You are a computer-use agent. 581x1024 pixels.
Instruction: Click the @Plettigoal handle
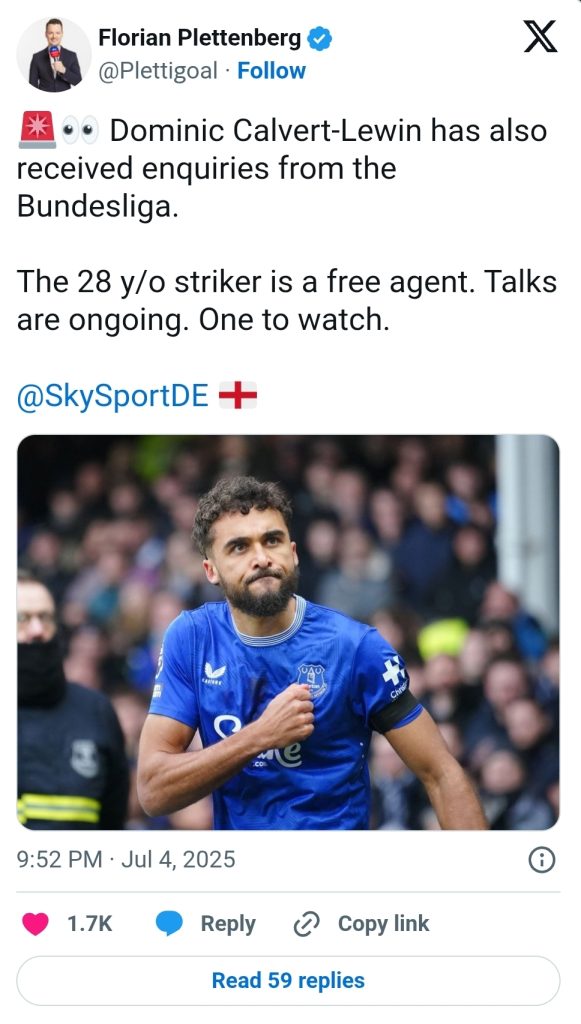(x=157, y=71)
